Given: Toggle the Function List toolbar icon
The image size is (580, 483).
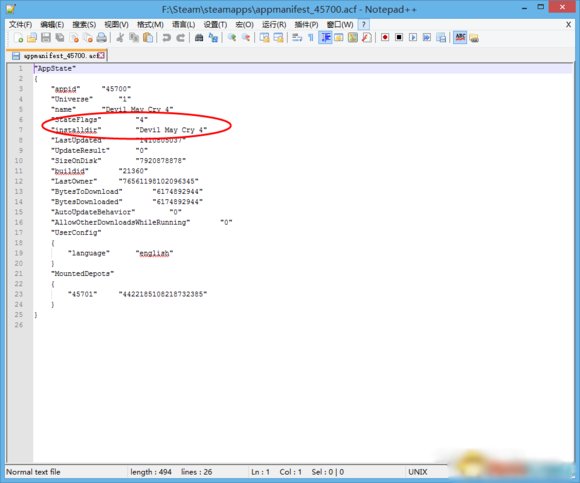Looking at the screenshot, I should 367,38.
